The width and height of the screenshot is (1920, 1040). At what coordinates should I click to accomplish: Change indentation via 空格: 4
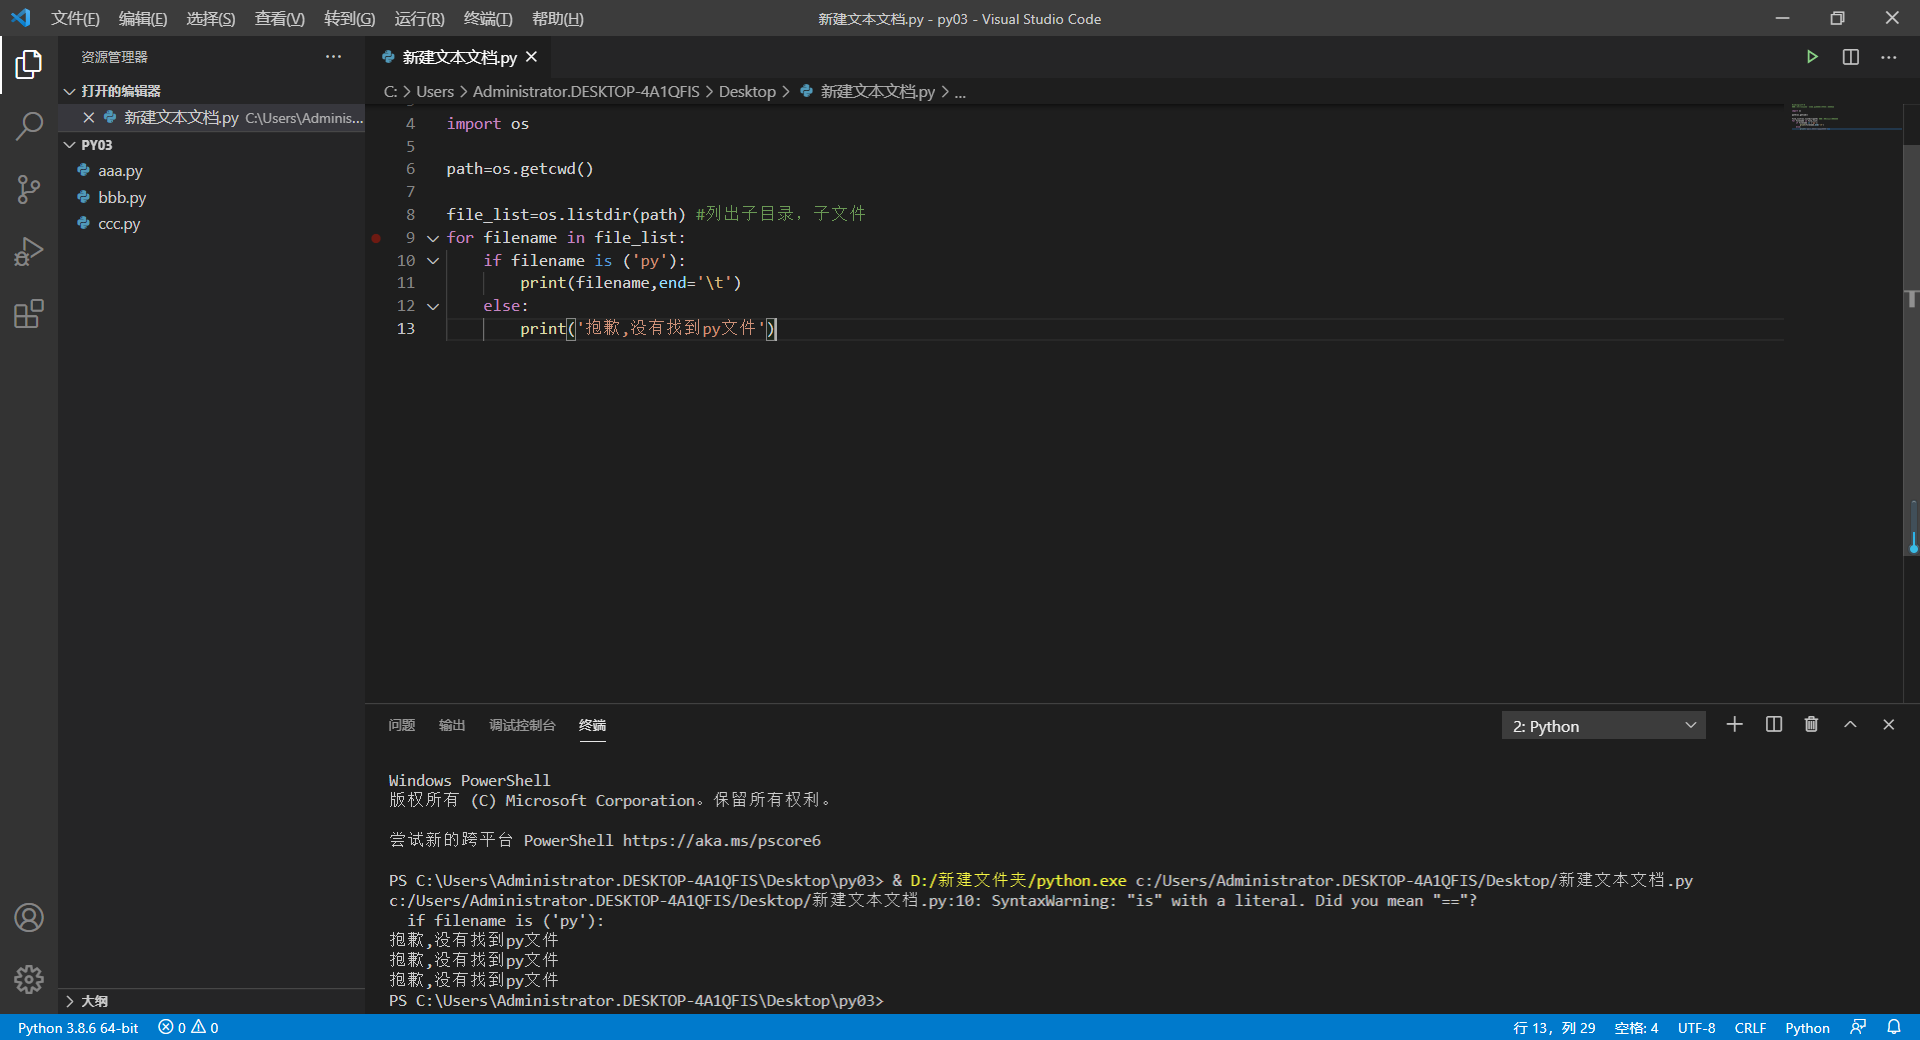click(x=1636, y=1027)
